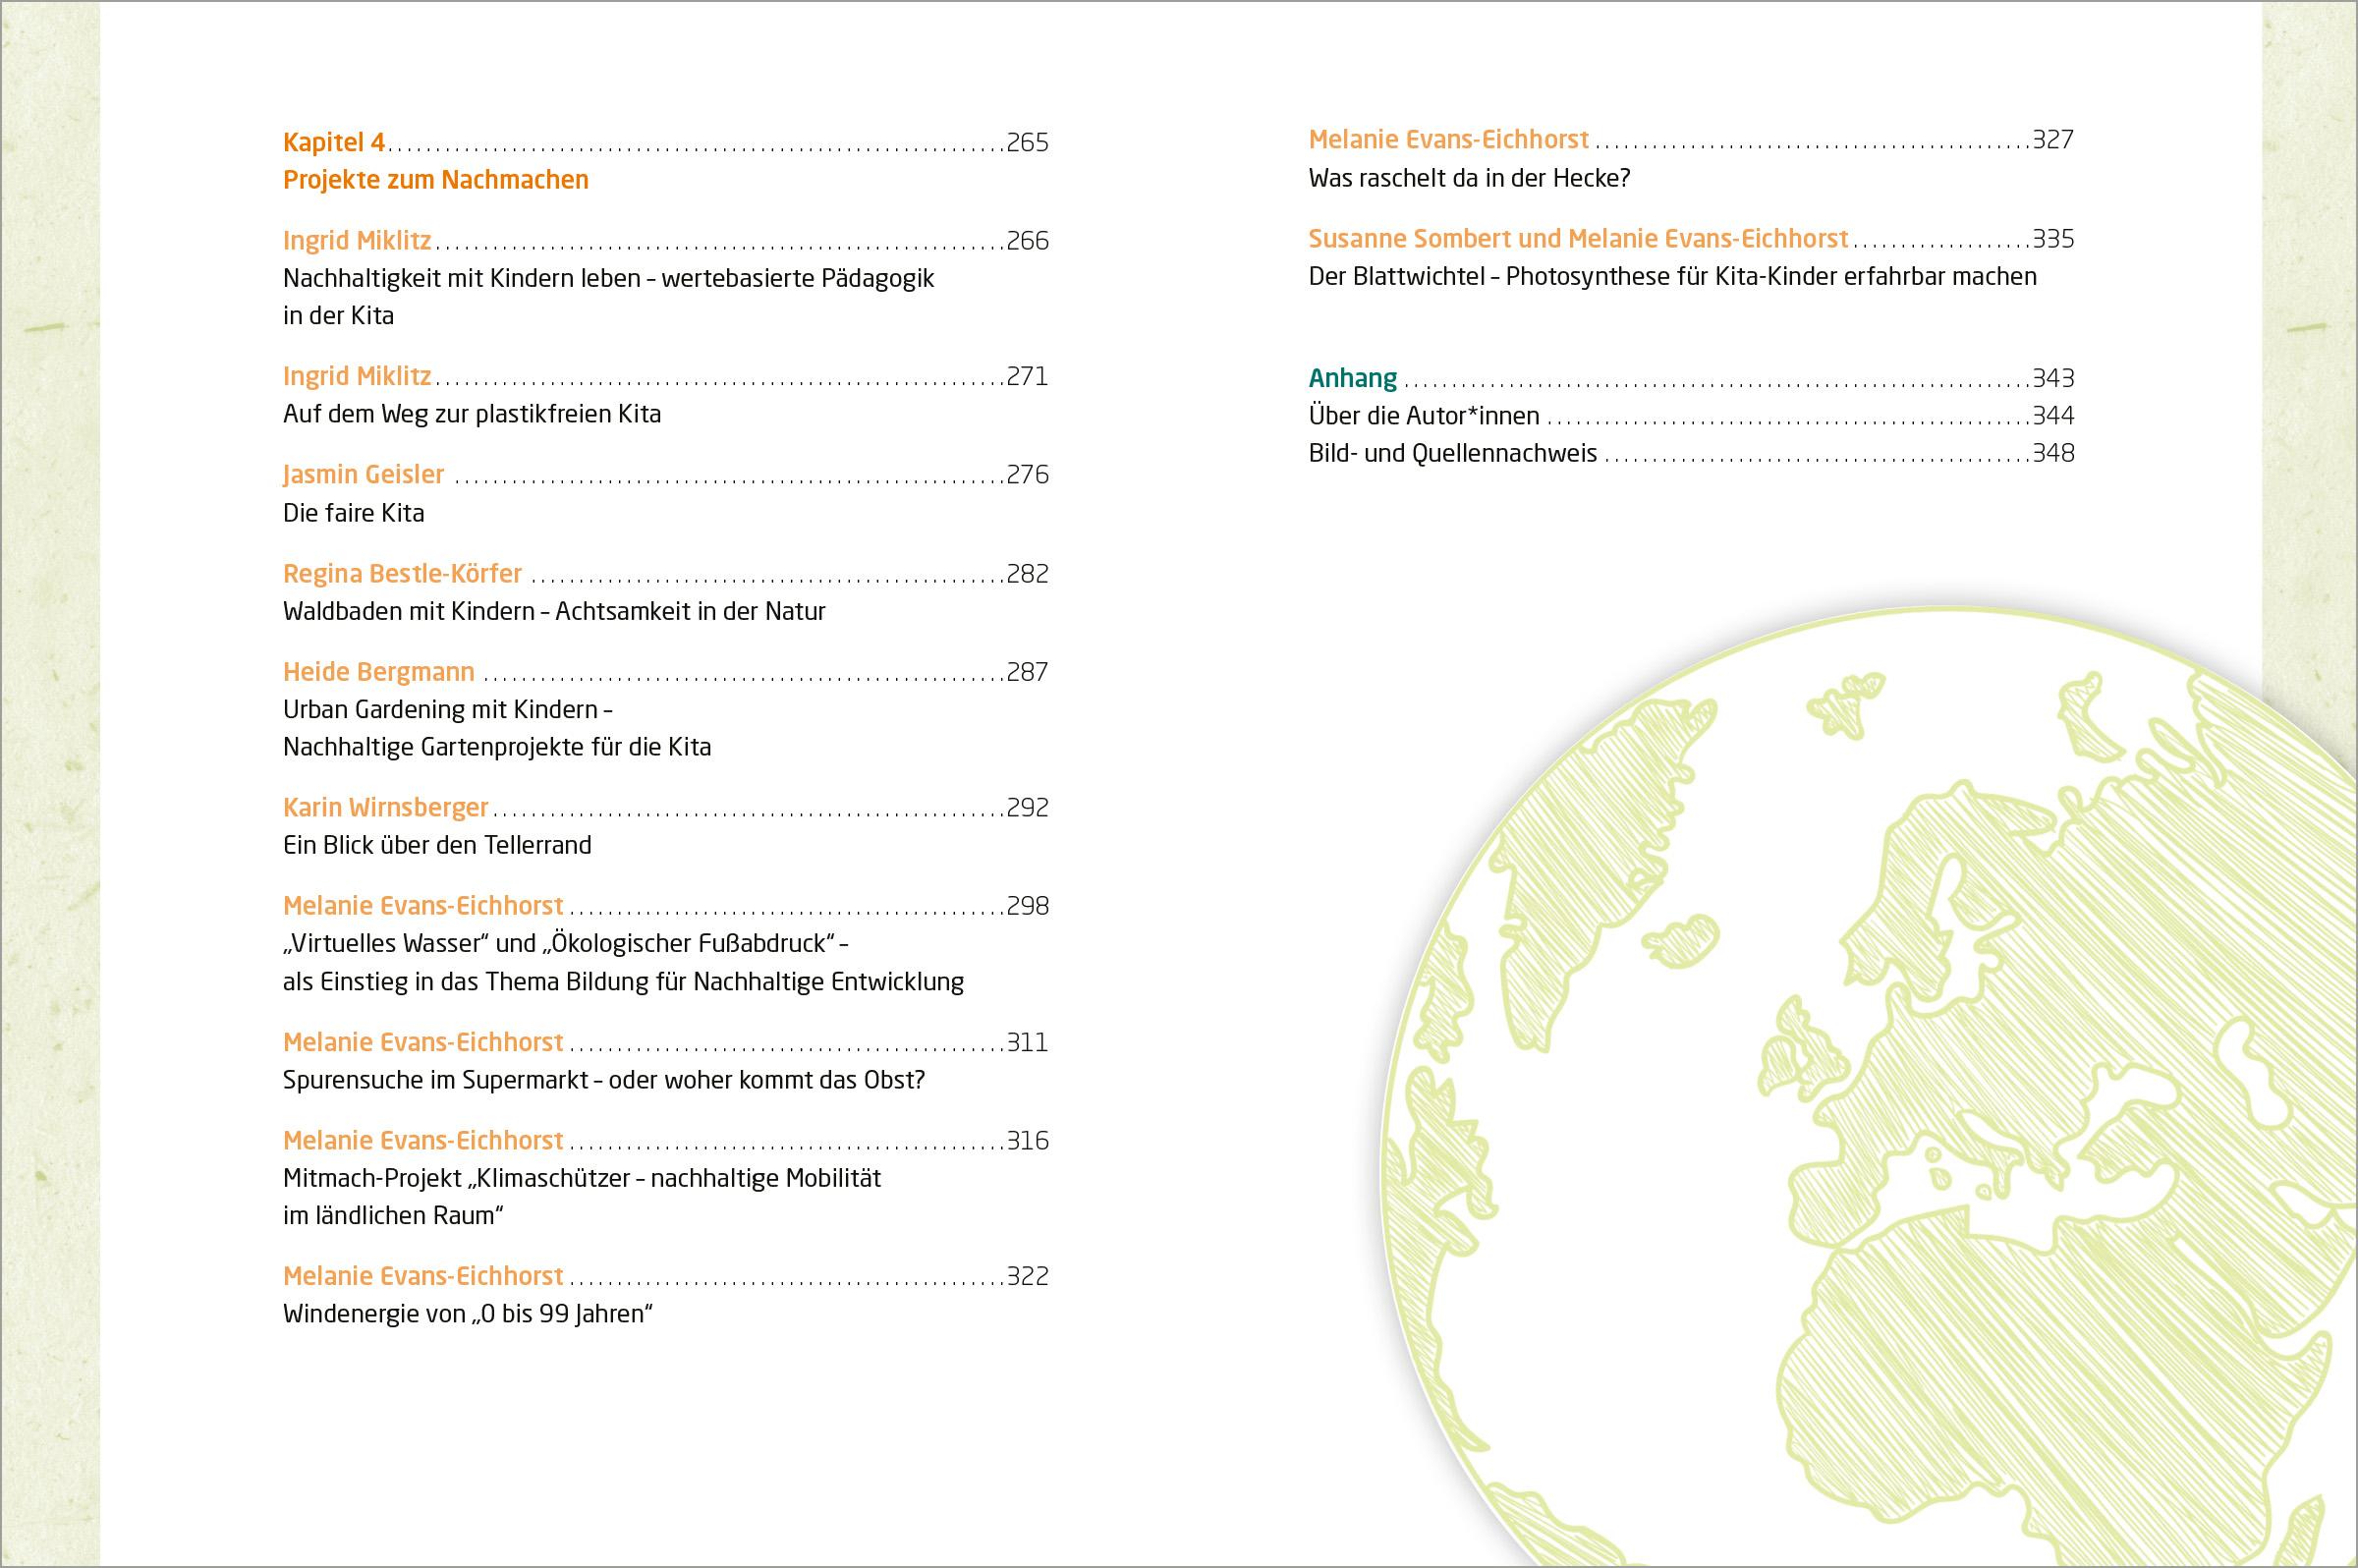Select Karin Wirnsberger author entry
The height and width of the screenshot is (1568, 2358).
(x=386, y=807)
